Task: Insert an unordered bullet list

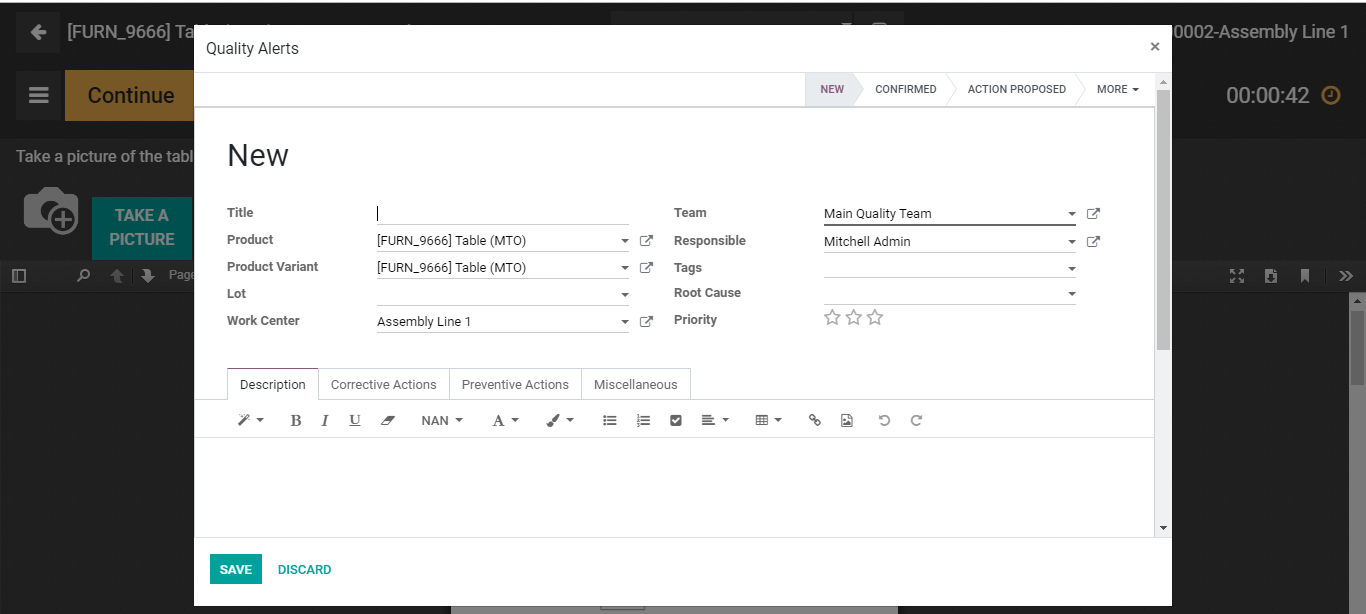Action: 610,421
